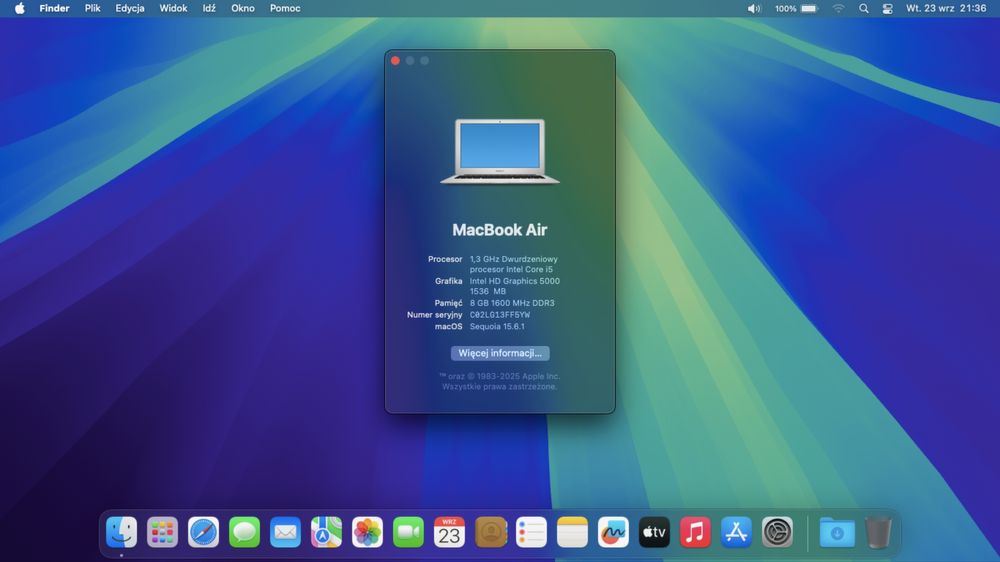Viewport: 1000px width, 562px height.
Task: Click the Numer seryjny label
Action: point(435,314)
